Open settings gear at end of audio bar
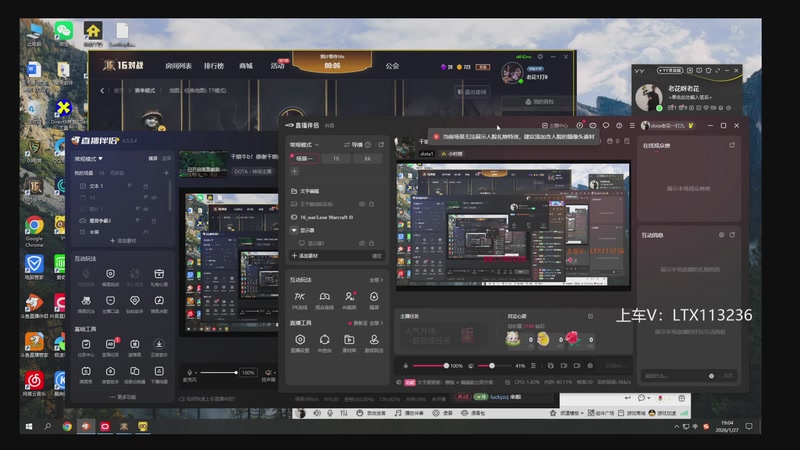The height and width of the screenshot is (450, 800). click(x=590, y=366)
